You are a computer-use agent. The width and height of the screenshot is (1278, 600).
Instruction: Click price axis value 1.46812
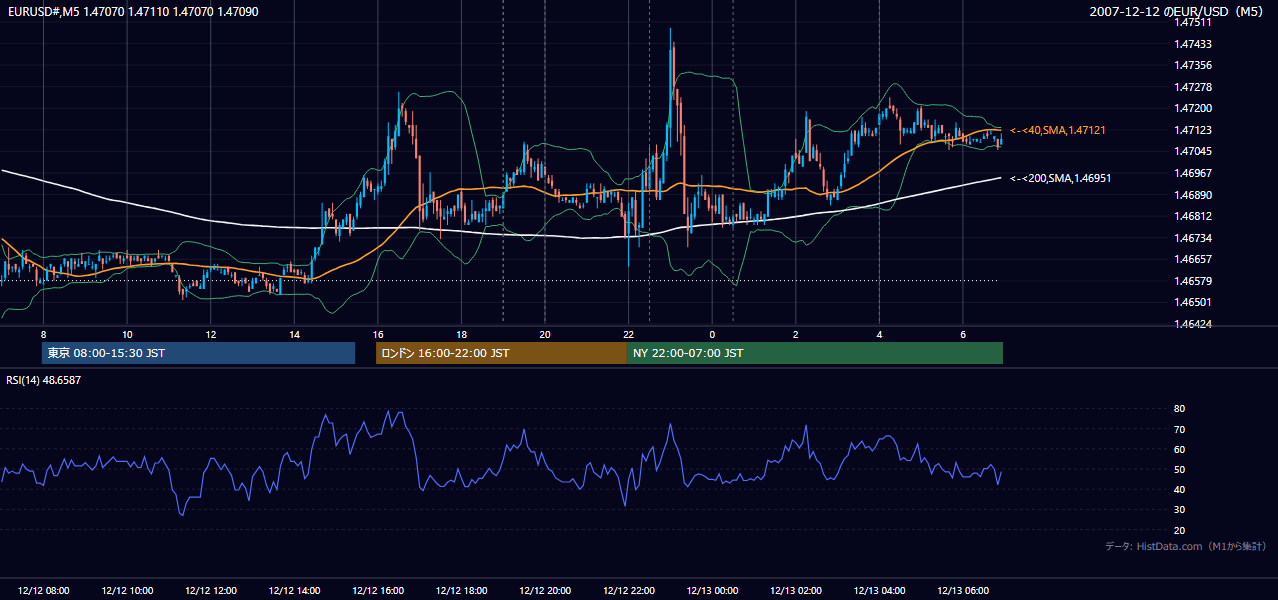[1194, 216]
